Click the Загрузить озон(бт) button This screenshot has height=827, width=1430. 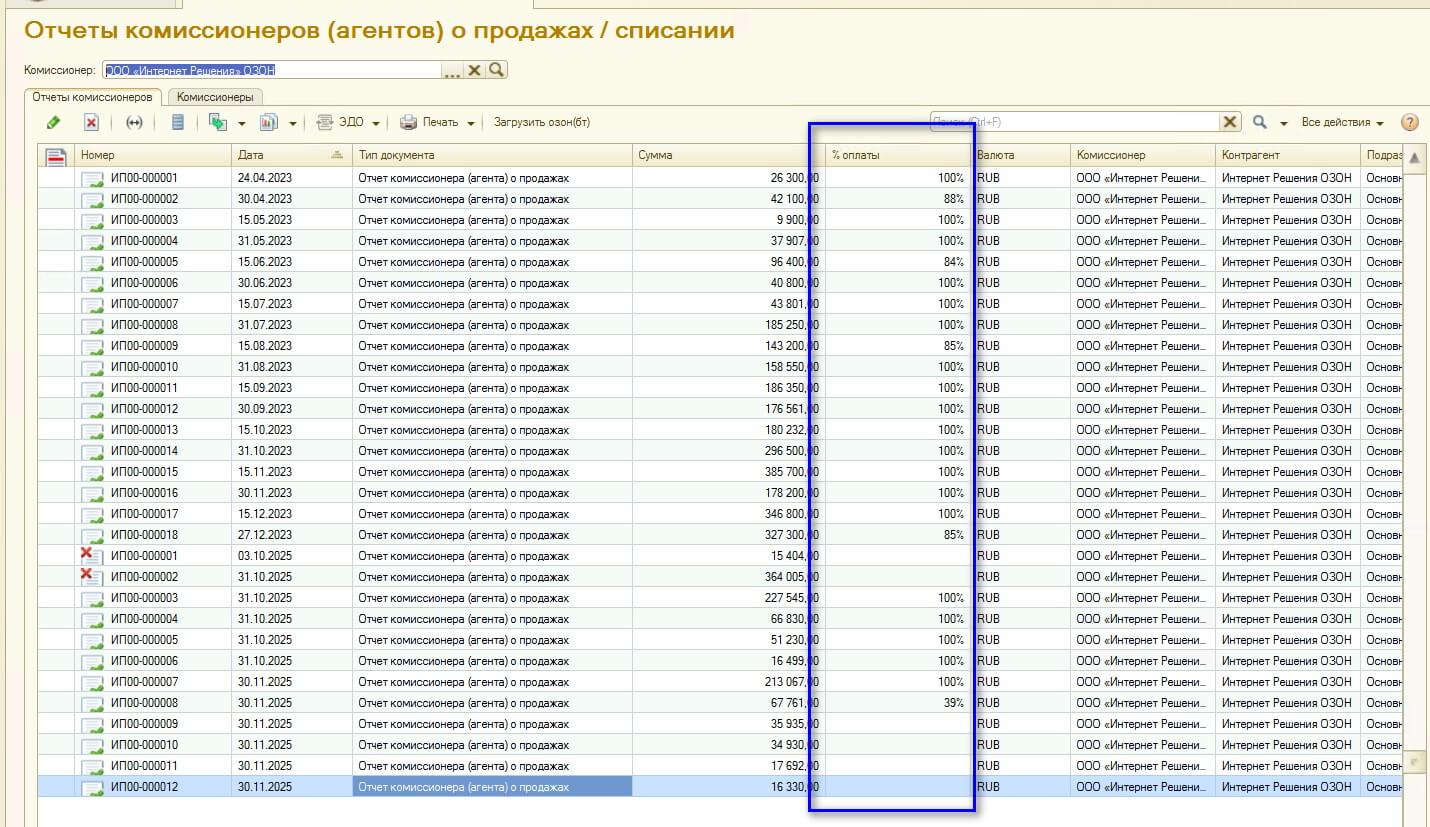pos(542,122)
